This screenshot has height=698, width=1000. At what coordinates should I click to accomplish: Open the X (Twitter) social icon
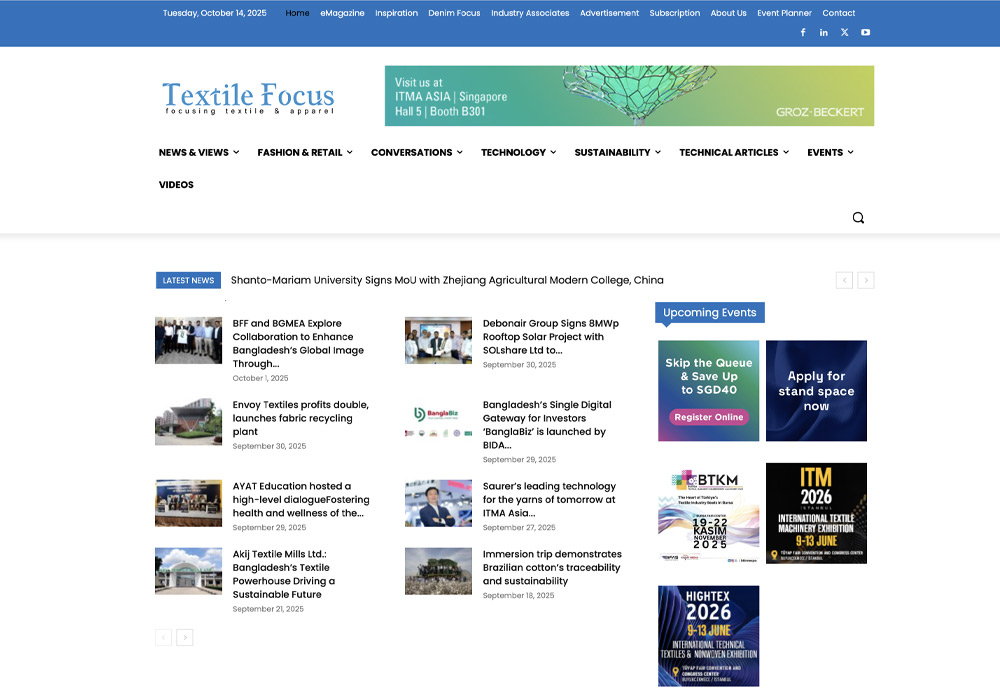[844, 32]
